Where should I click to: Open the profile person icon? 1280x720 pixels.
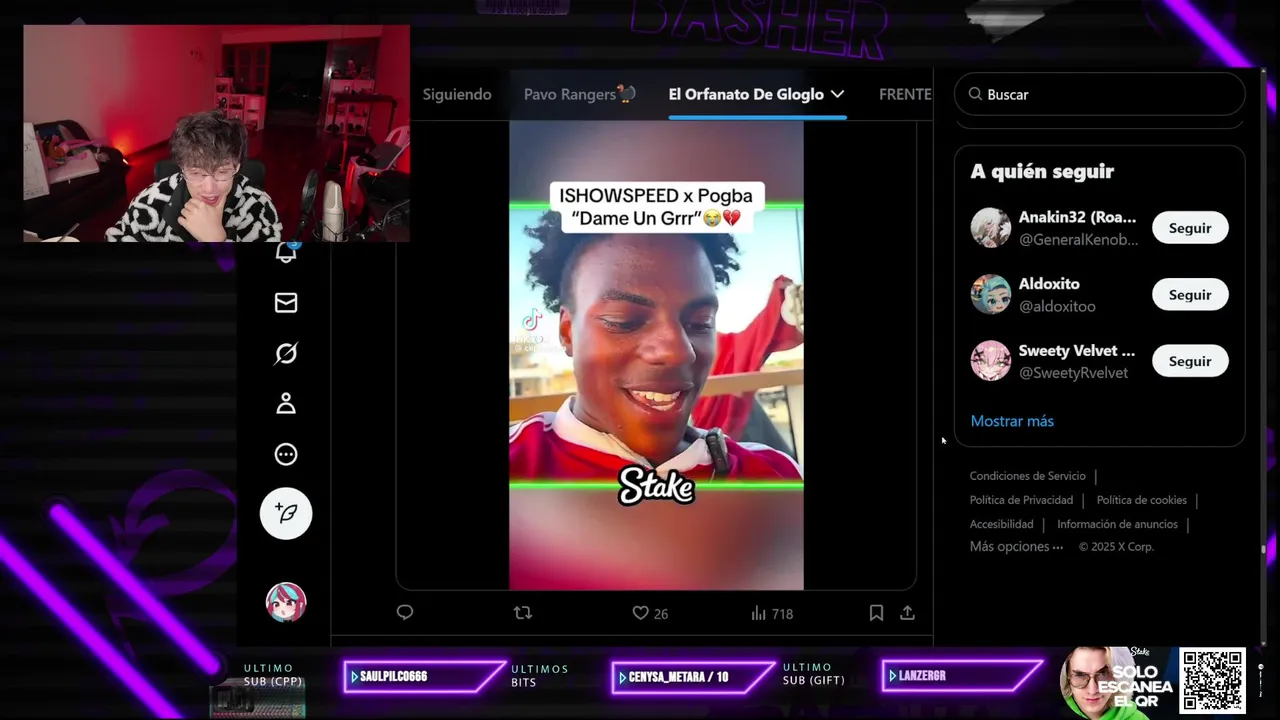point(286,403)
